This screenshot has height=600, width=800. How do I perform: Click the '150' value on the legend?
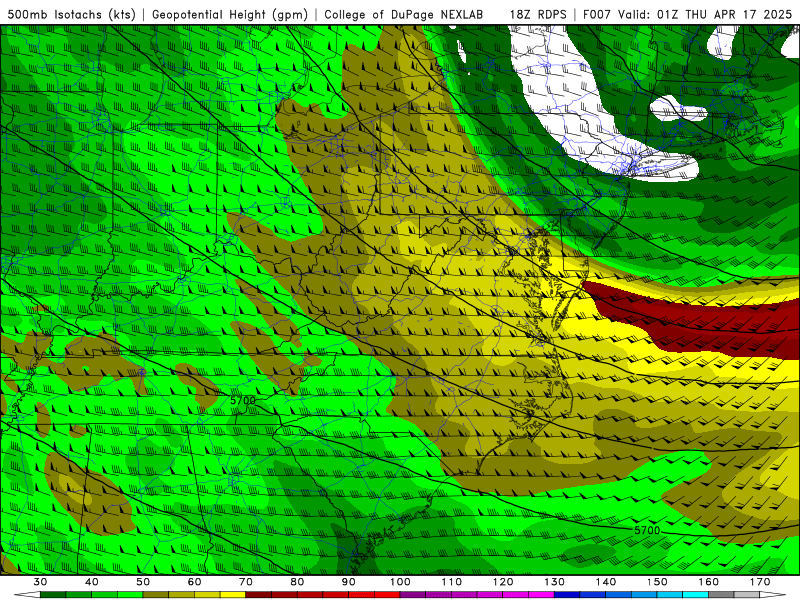click(x=658, y=582)
